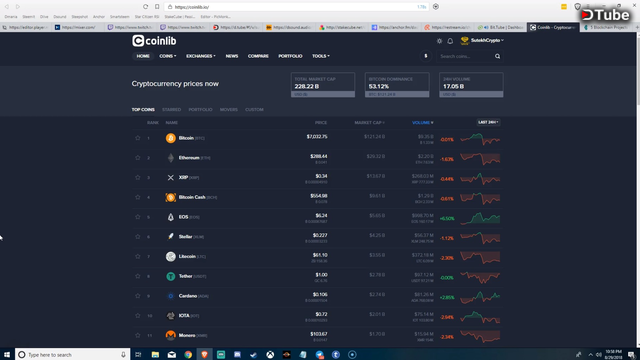Screen dimensions: 640x360
Task: Click the Litecoin coin icon
Action: [171, 256]
